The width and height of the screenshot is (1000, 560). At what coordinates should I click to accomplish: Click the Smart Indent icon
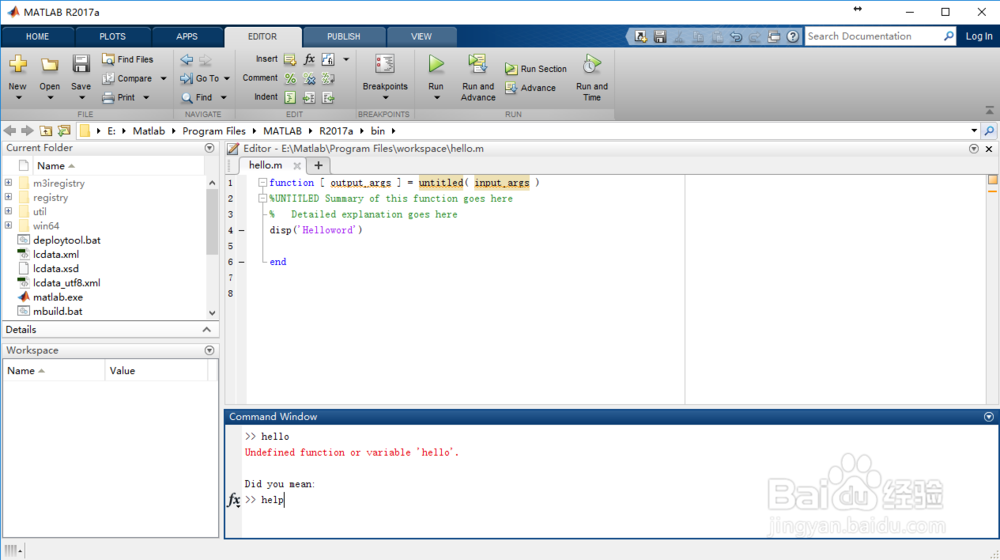click(290, 98)
